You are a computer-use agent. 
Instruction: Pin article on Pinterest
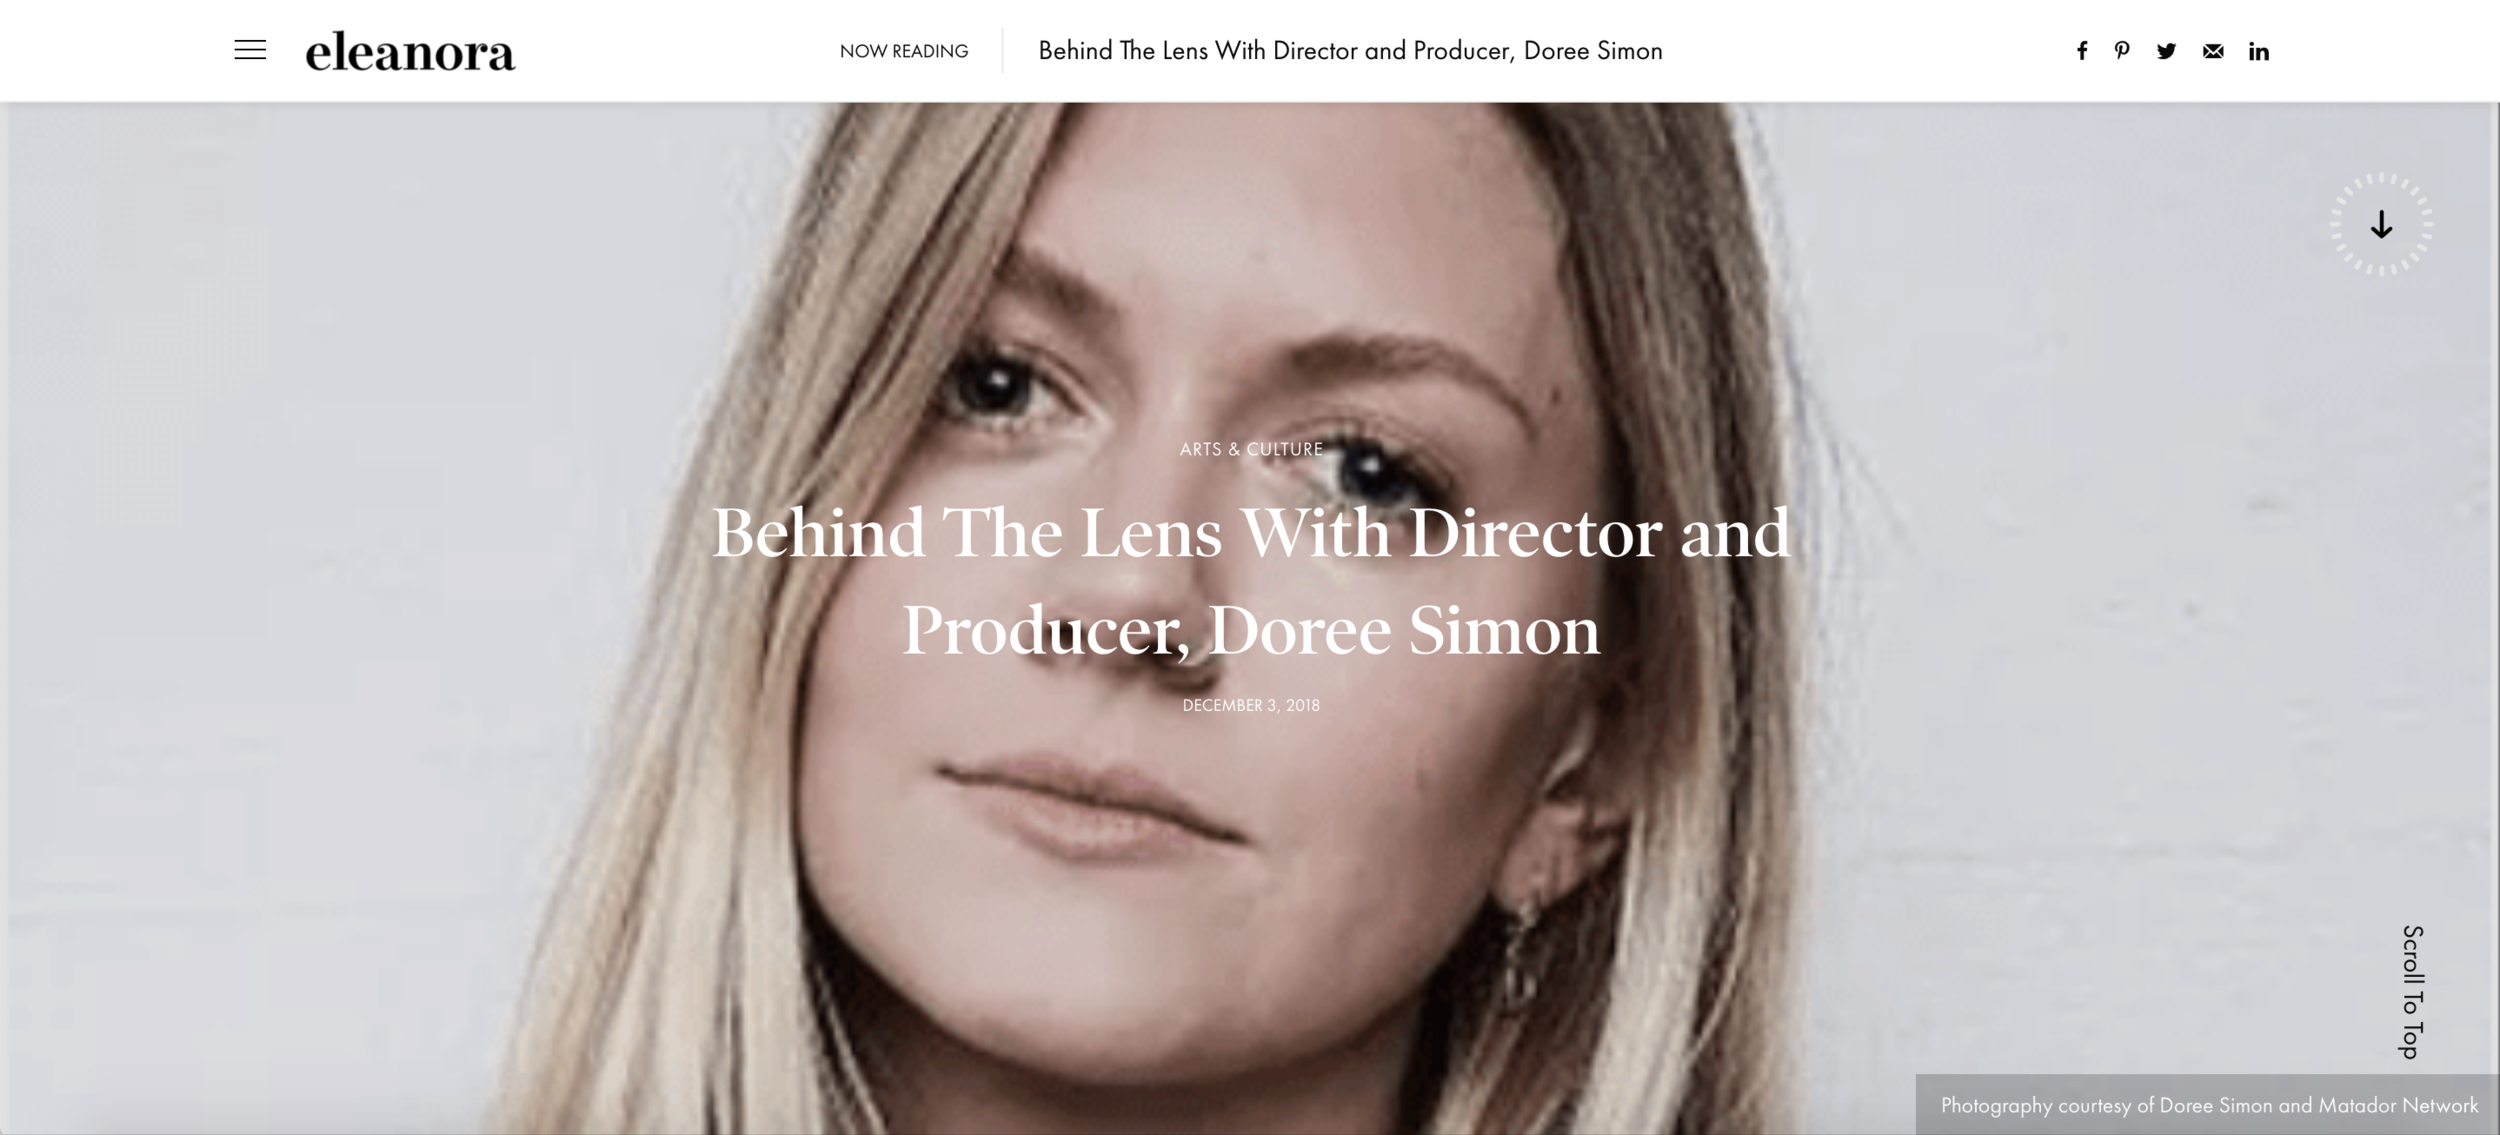(2122, 51)
